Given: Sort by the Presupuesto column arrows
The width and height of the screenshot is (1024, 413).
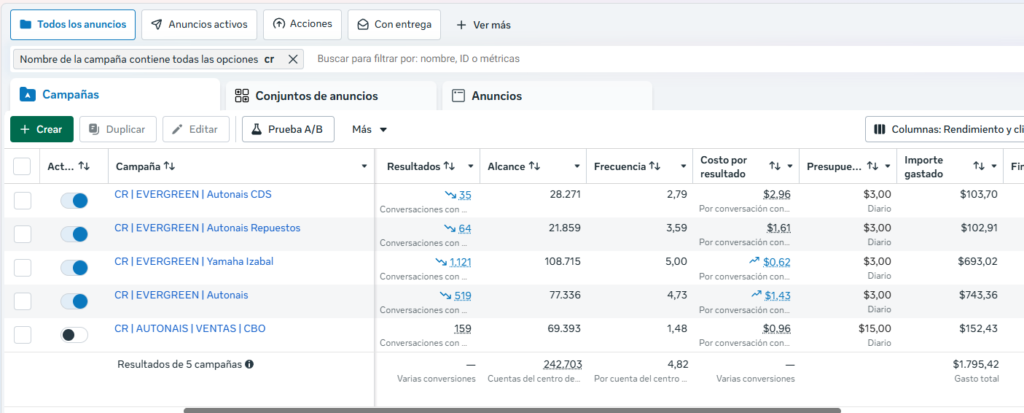Looking at the screenshot, I should click(x=873, y=167).
